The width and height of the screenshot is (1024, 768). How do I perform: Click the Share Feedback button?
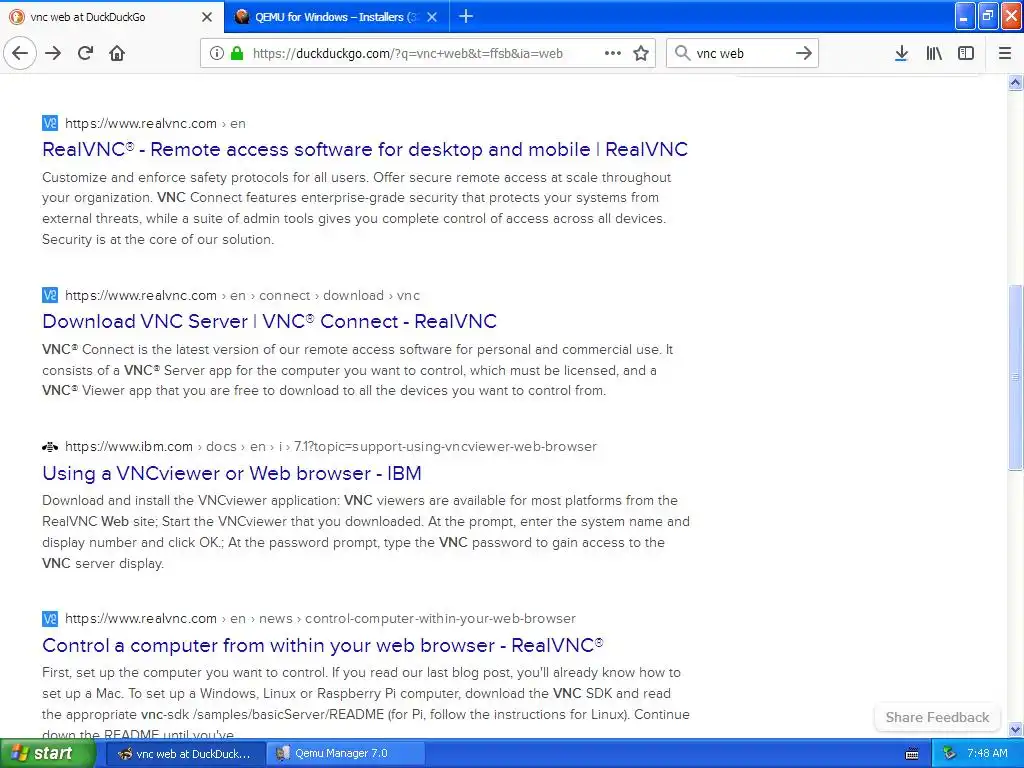tap(937, 717)
